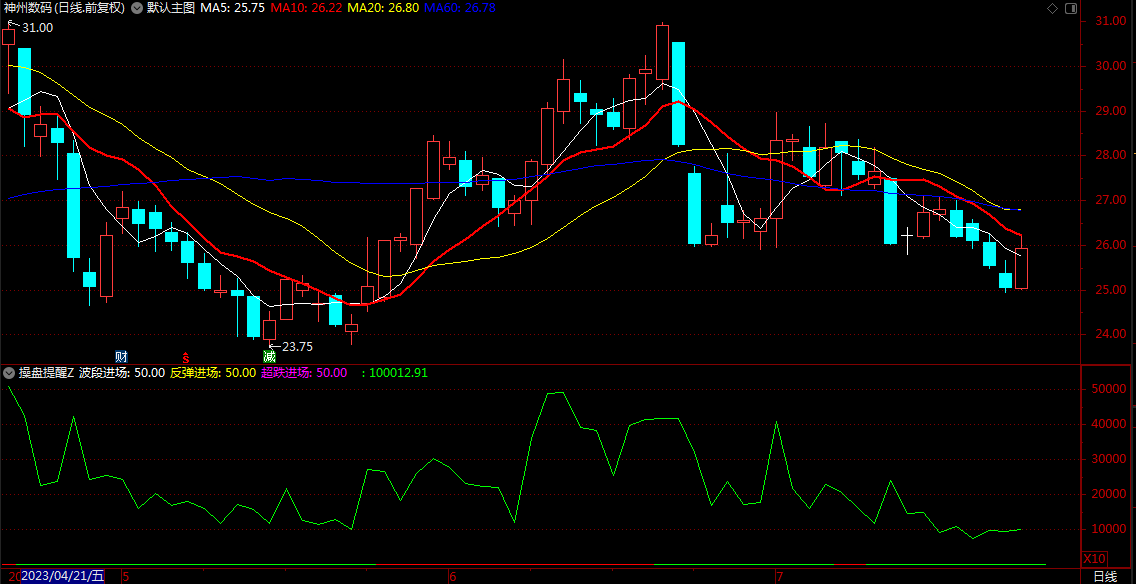Open the 日线 period selector

click(1104, 577)
